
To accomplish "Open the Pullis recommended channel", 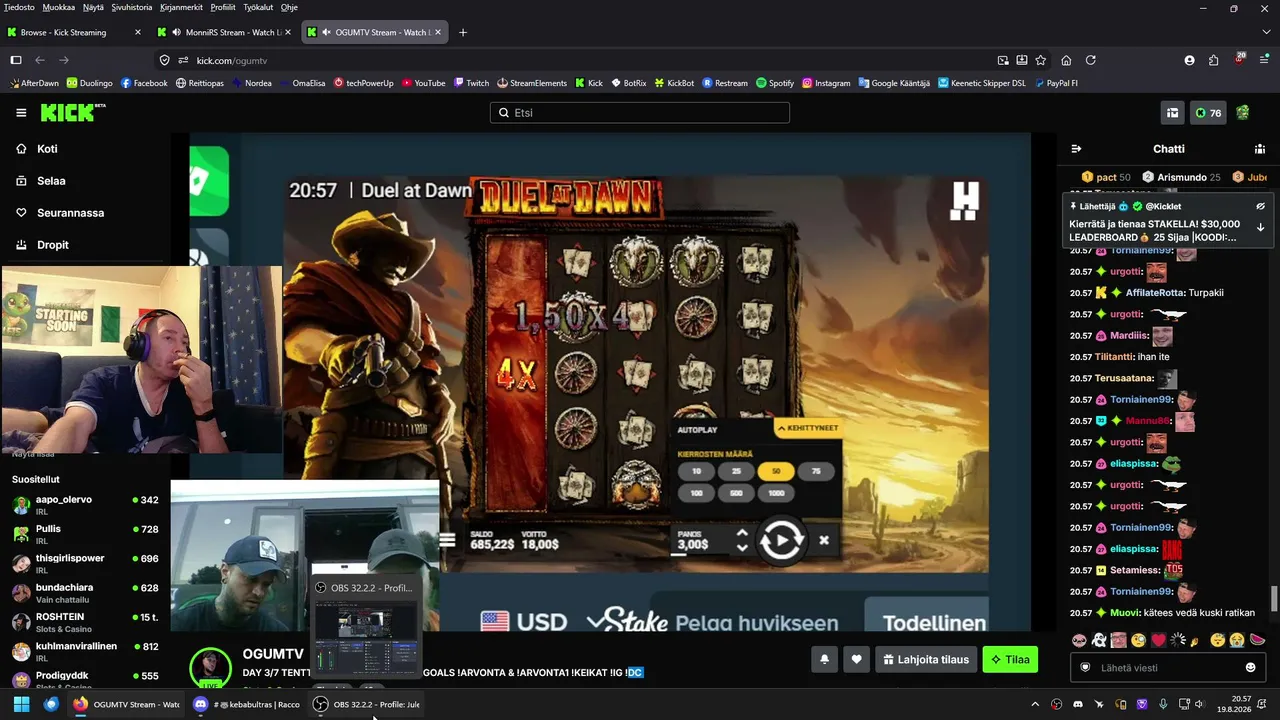I will 85,533.
